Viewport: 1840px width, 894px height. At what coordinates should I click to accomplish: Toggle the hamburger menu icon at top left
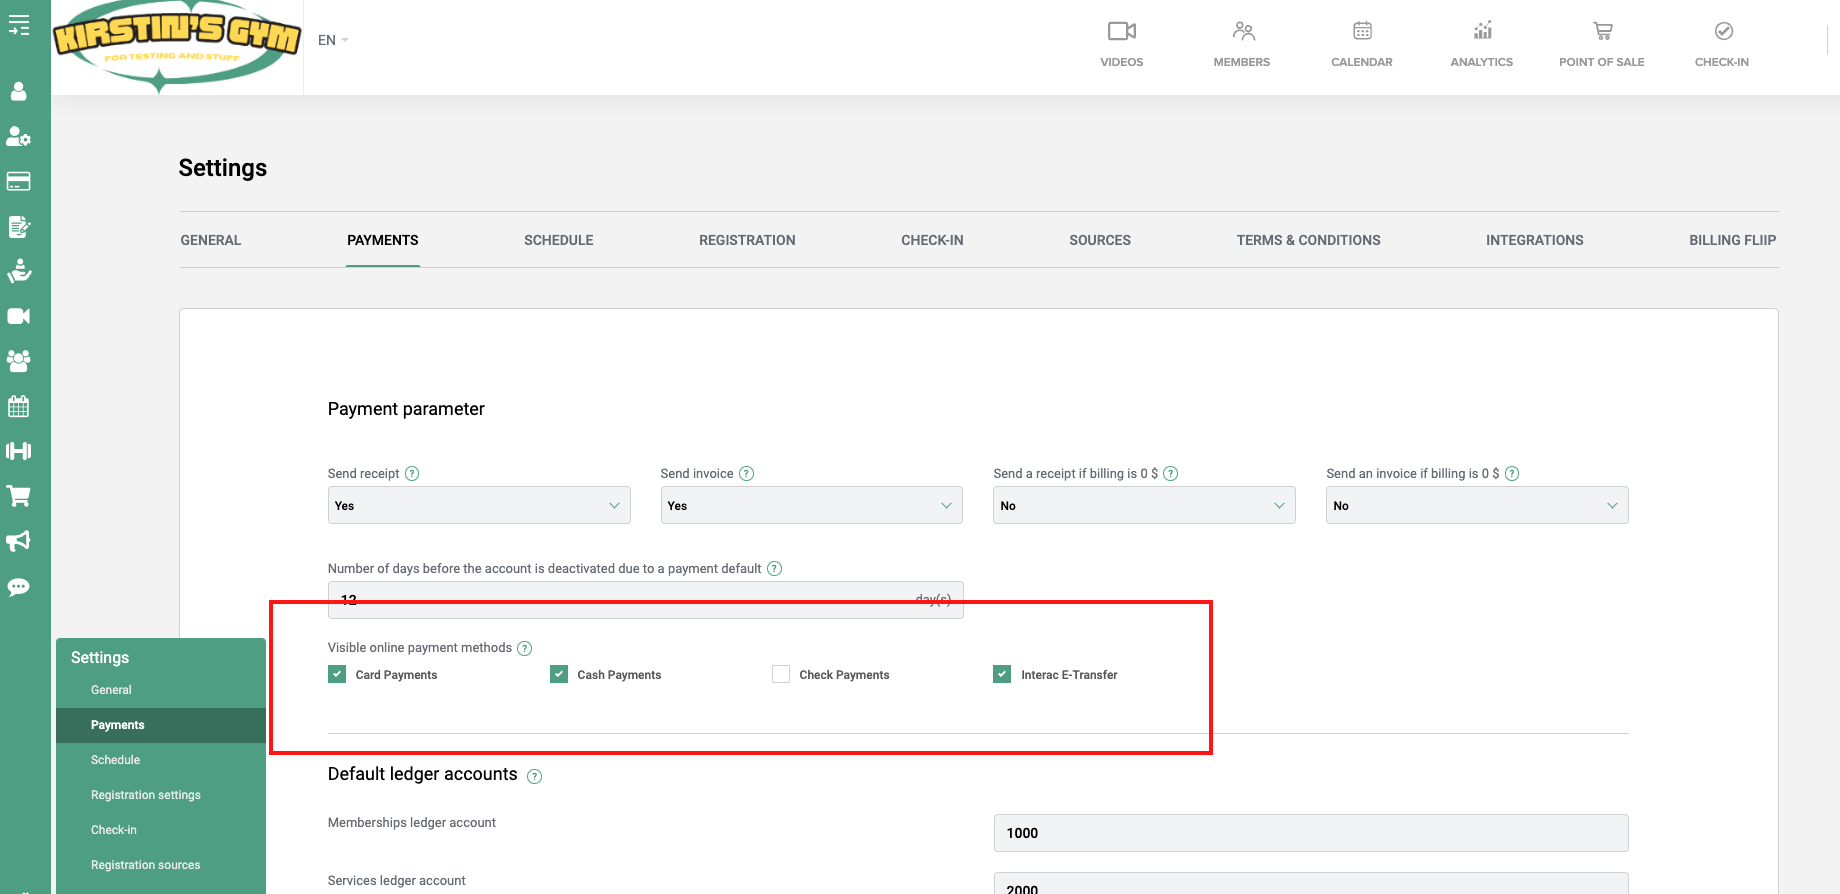(x=18, y=26)
